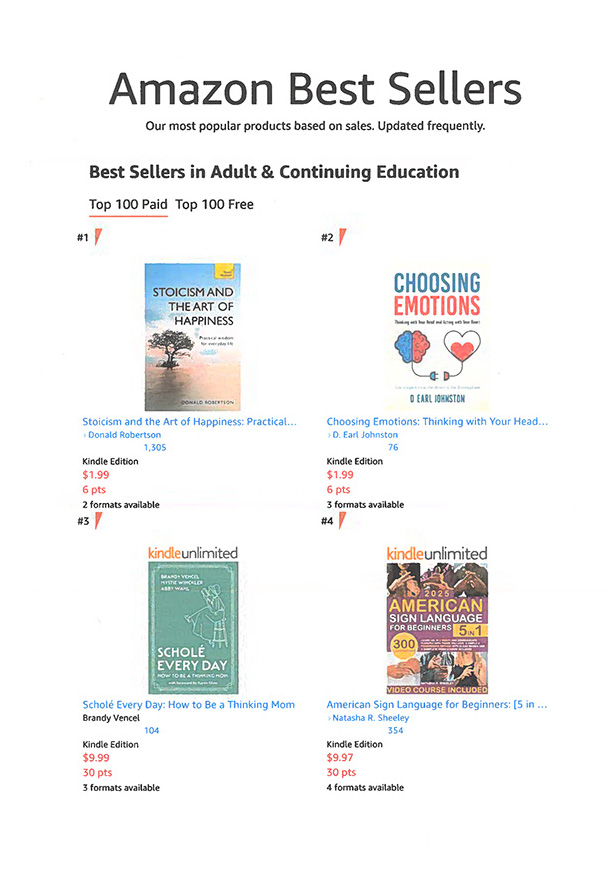The height and width of the screenshot is (886, 610).
Task: Visit author D. Earl Johnston's page
Action: [365, 435]
